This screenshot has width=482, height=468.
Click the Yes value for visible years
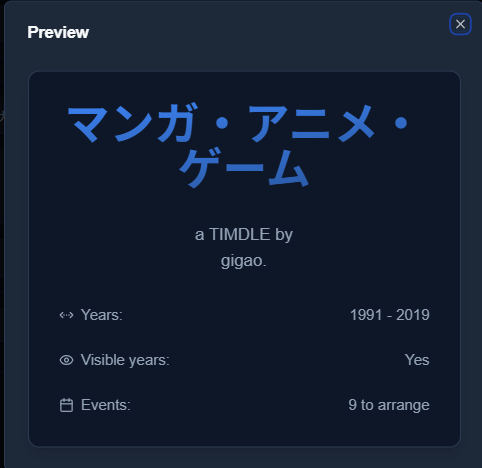point(417,360)
